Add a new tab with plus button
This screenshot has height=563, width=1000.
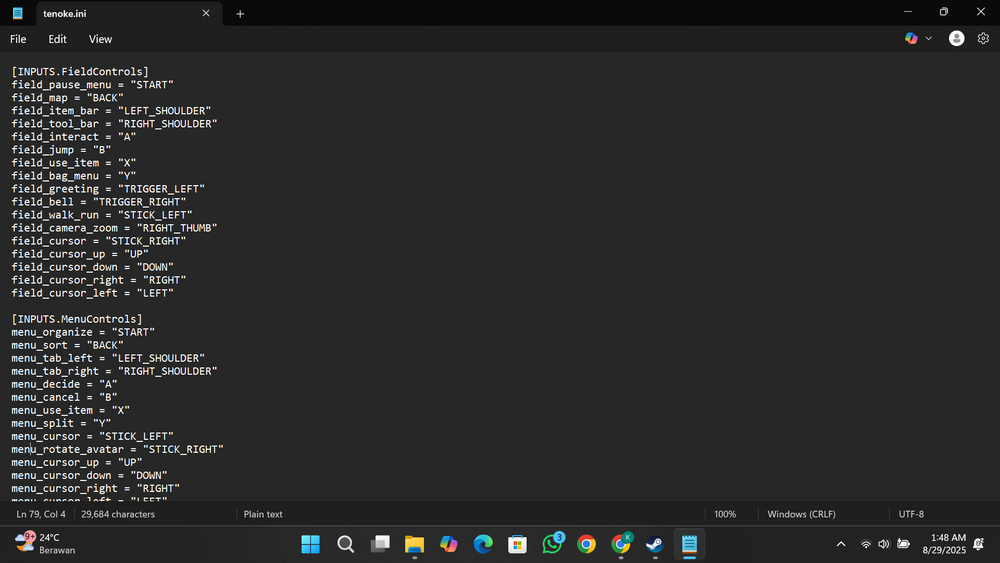click(x=240, y=14)
